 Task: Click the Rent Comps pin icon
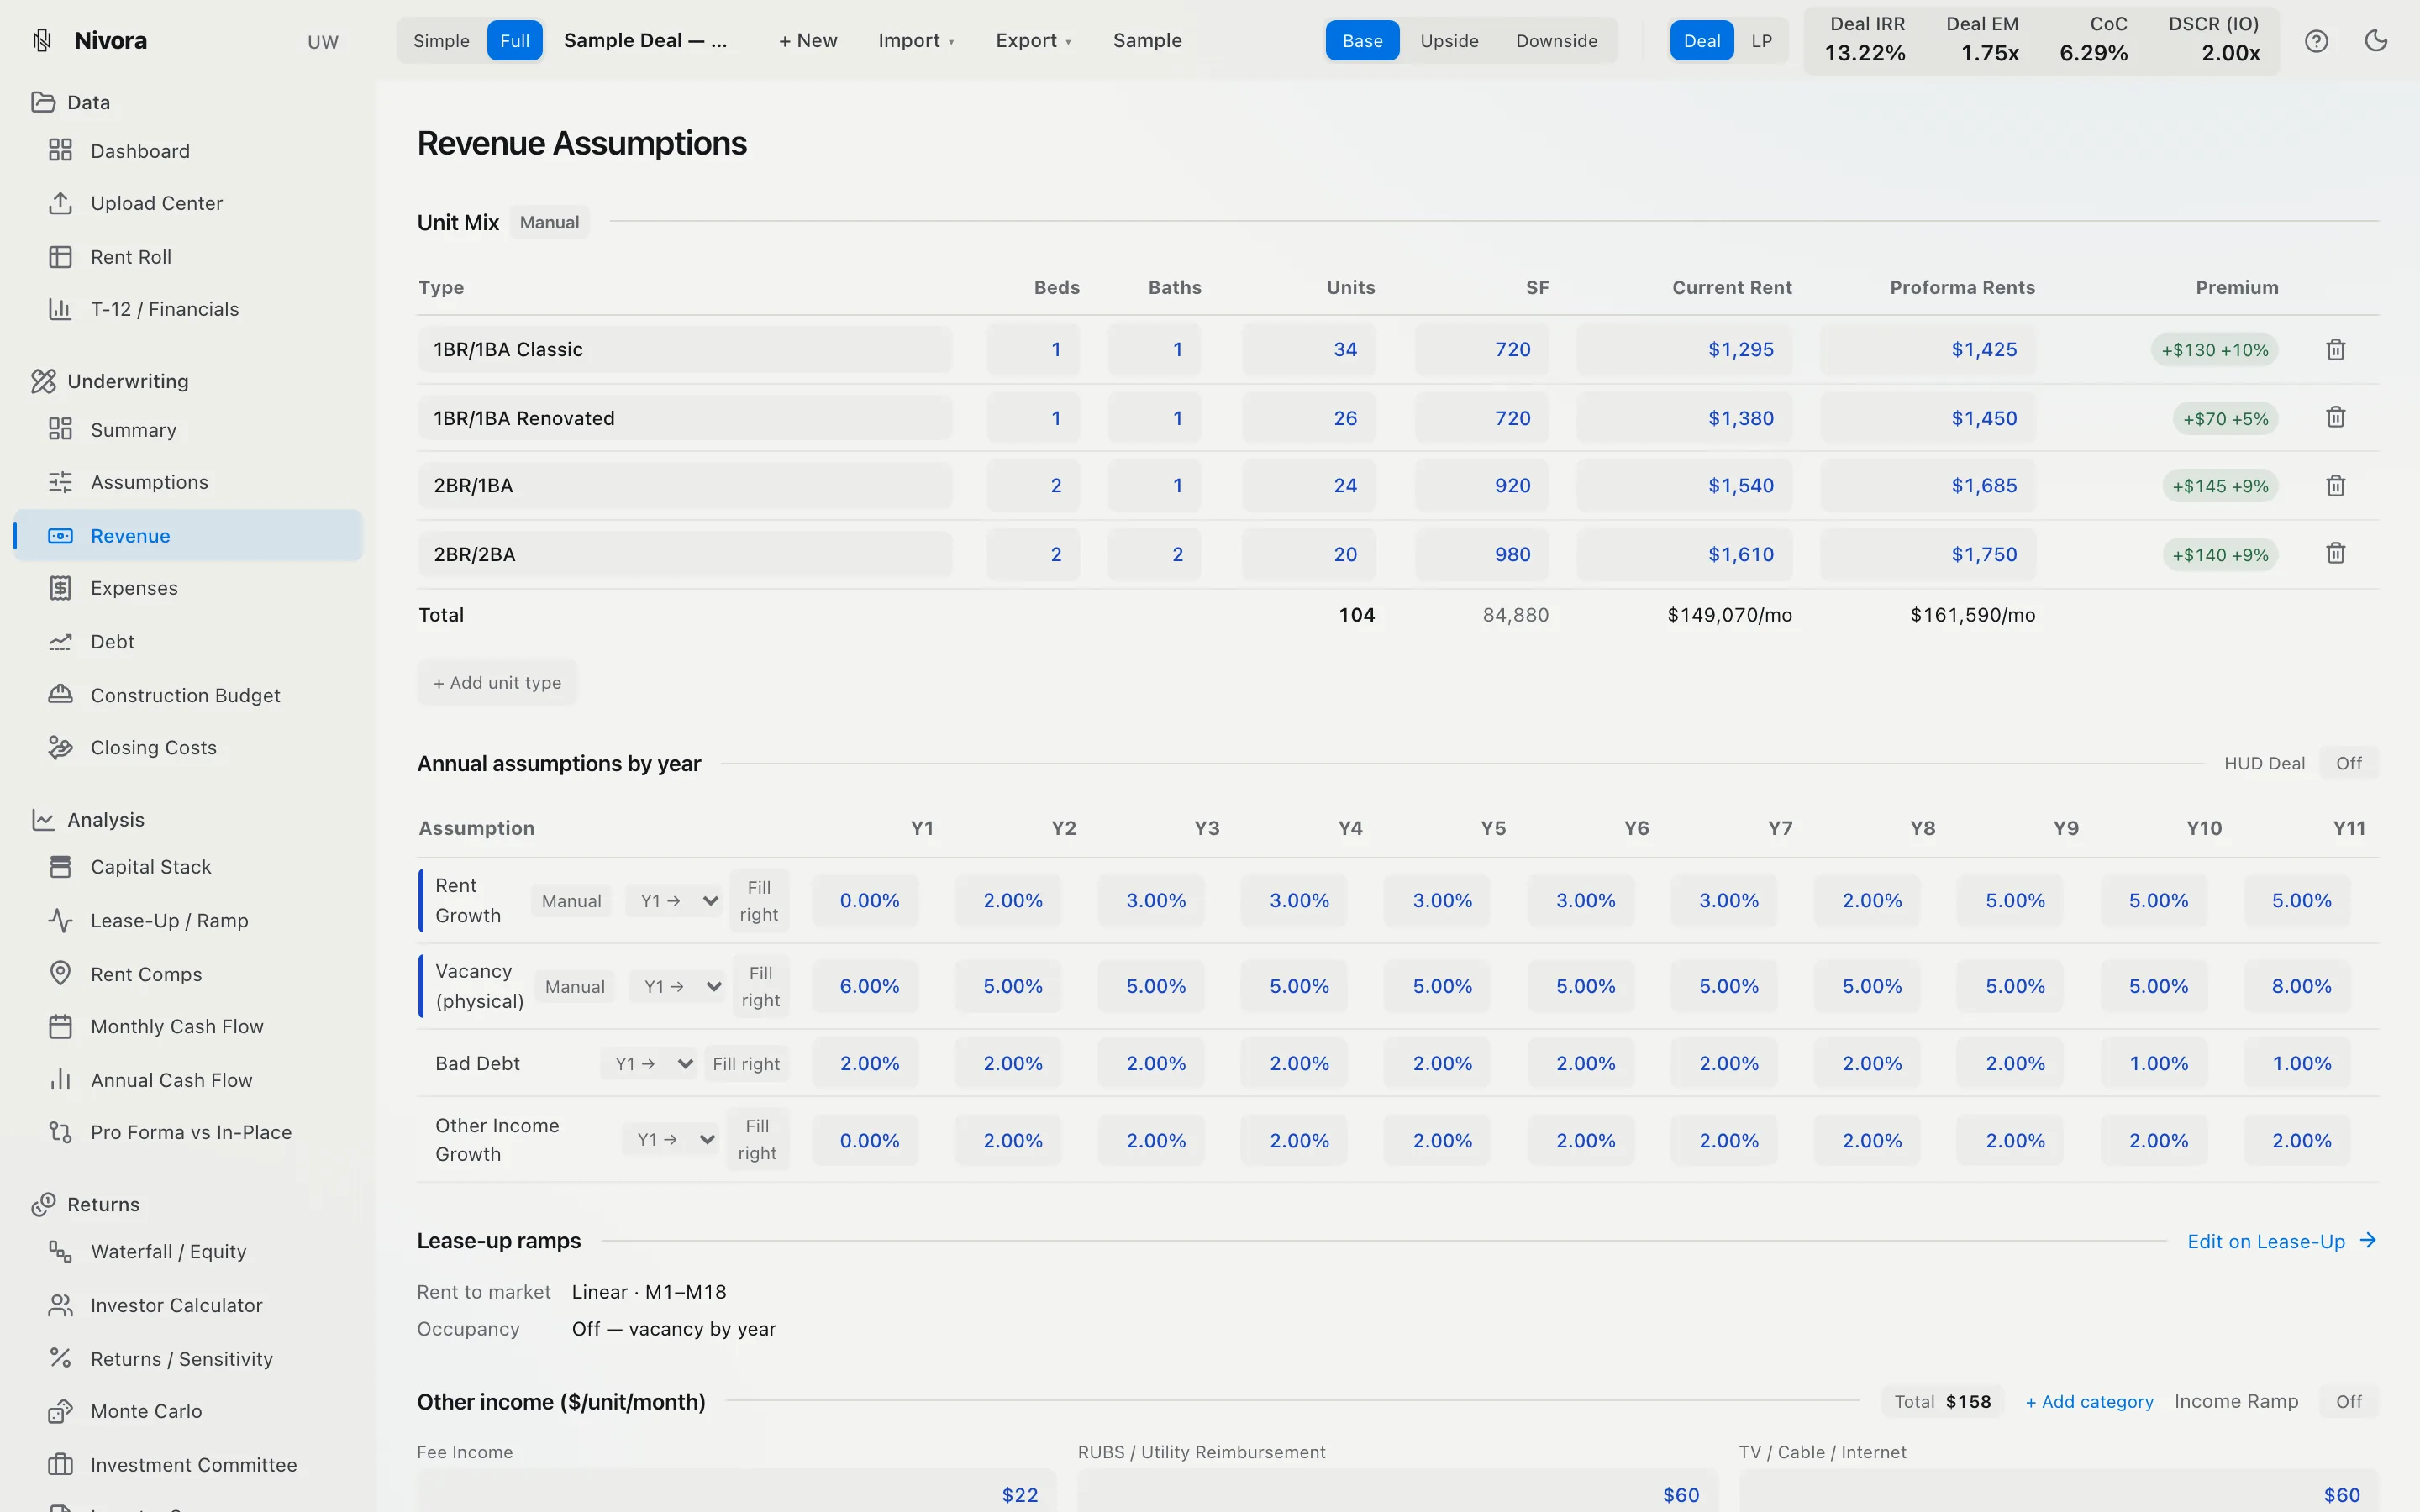coord(60,974)
